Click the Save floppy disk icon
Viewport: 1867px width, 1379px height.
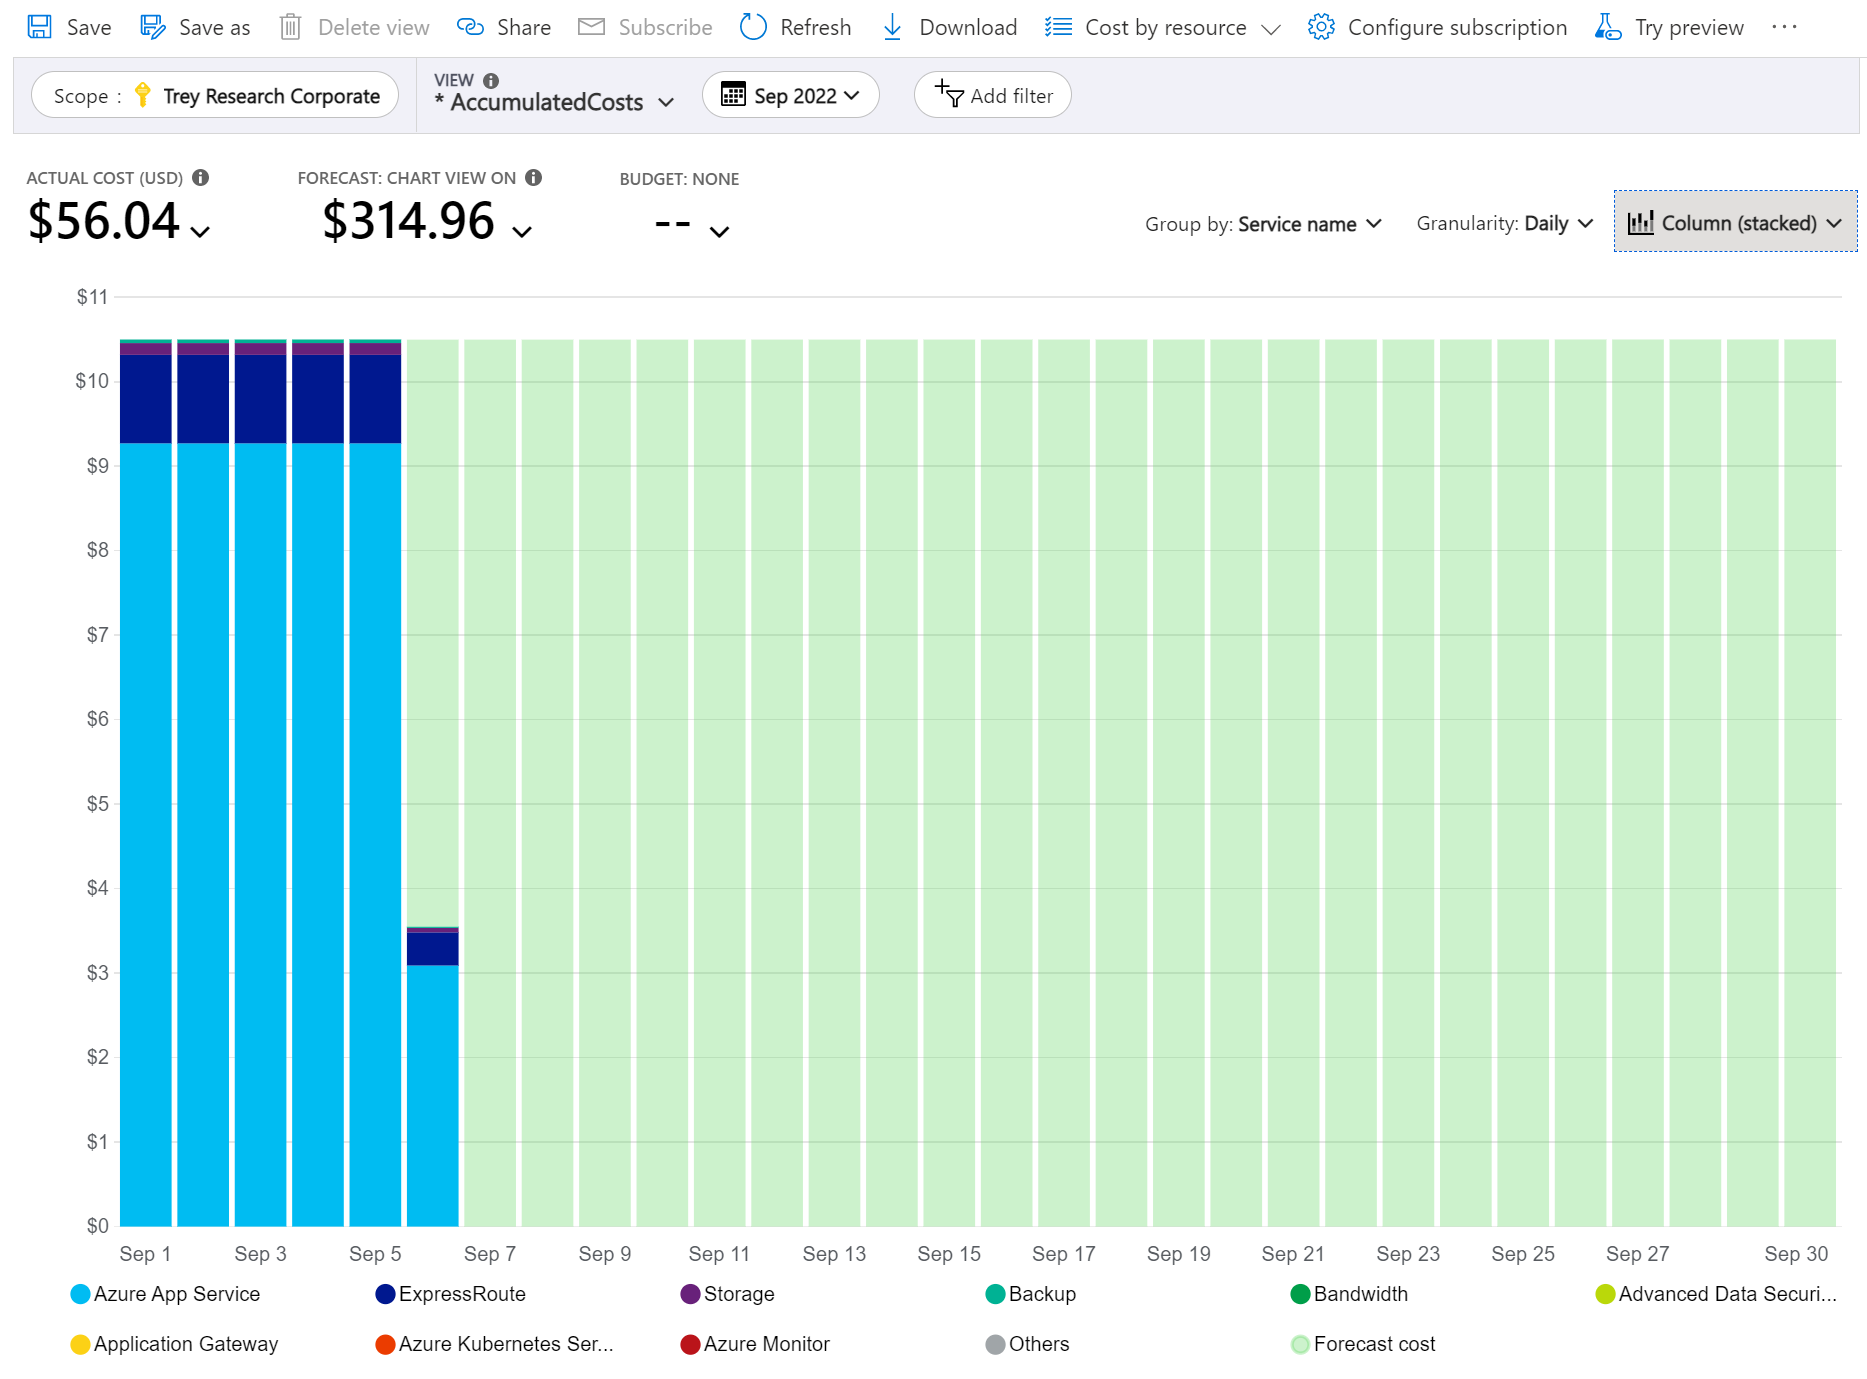(39, 27)
